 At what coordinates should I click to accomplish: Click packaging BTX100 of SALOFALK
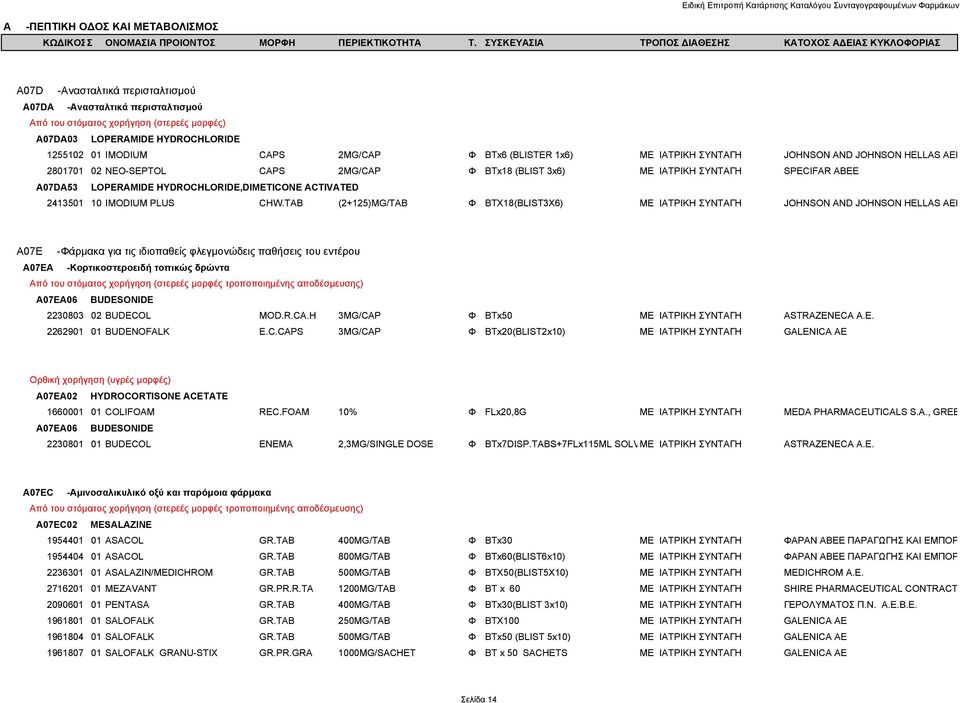502,620
